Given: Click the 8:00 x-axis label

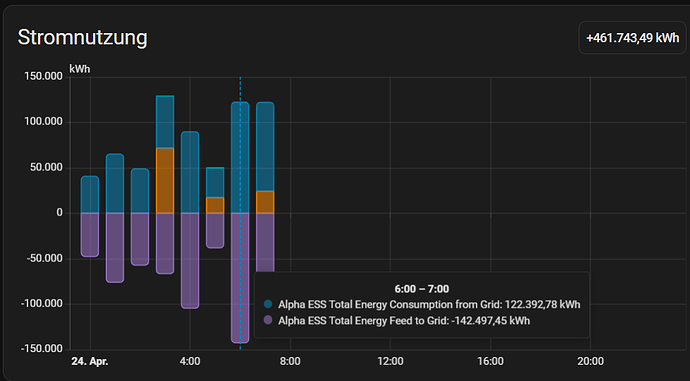Looking at the screenshot, I should coord(290,362).
